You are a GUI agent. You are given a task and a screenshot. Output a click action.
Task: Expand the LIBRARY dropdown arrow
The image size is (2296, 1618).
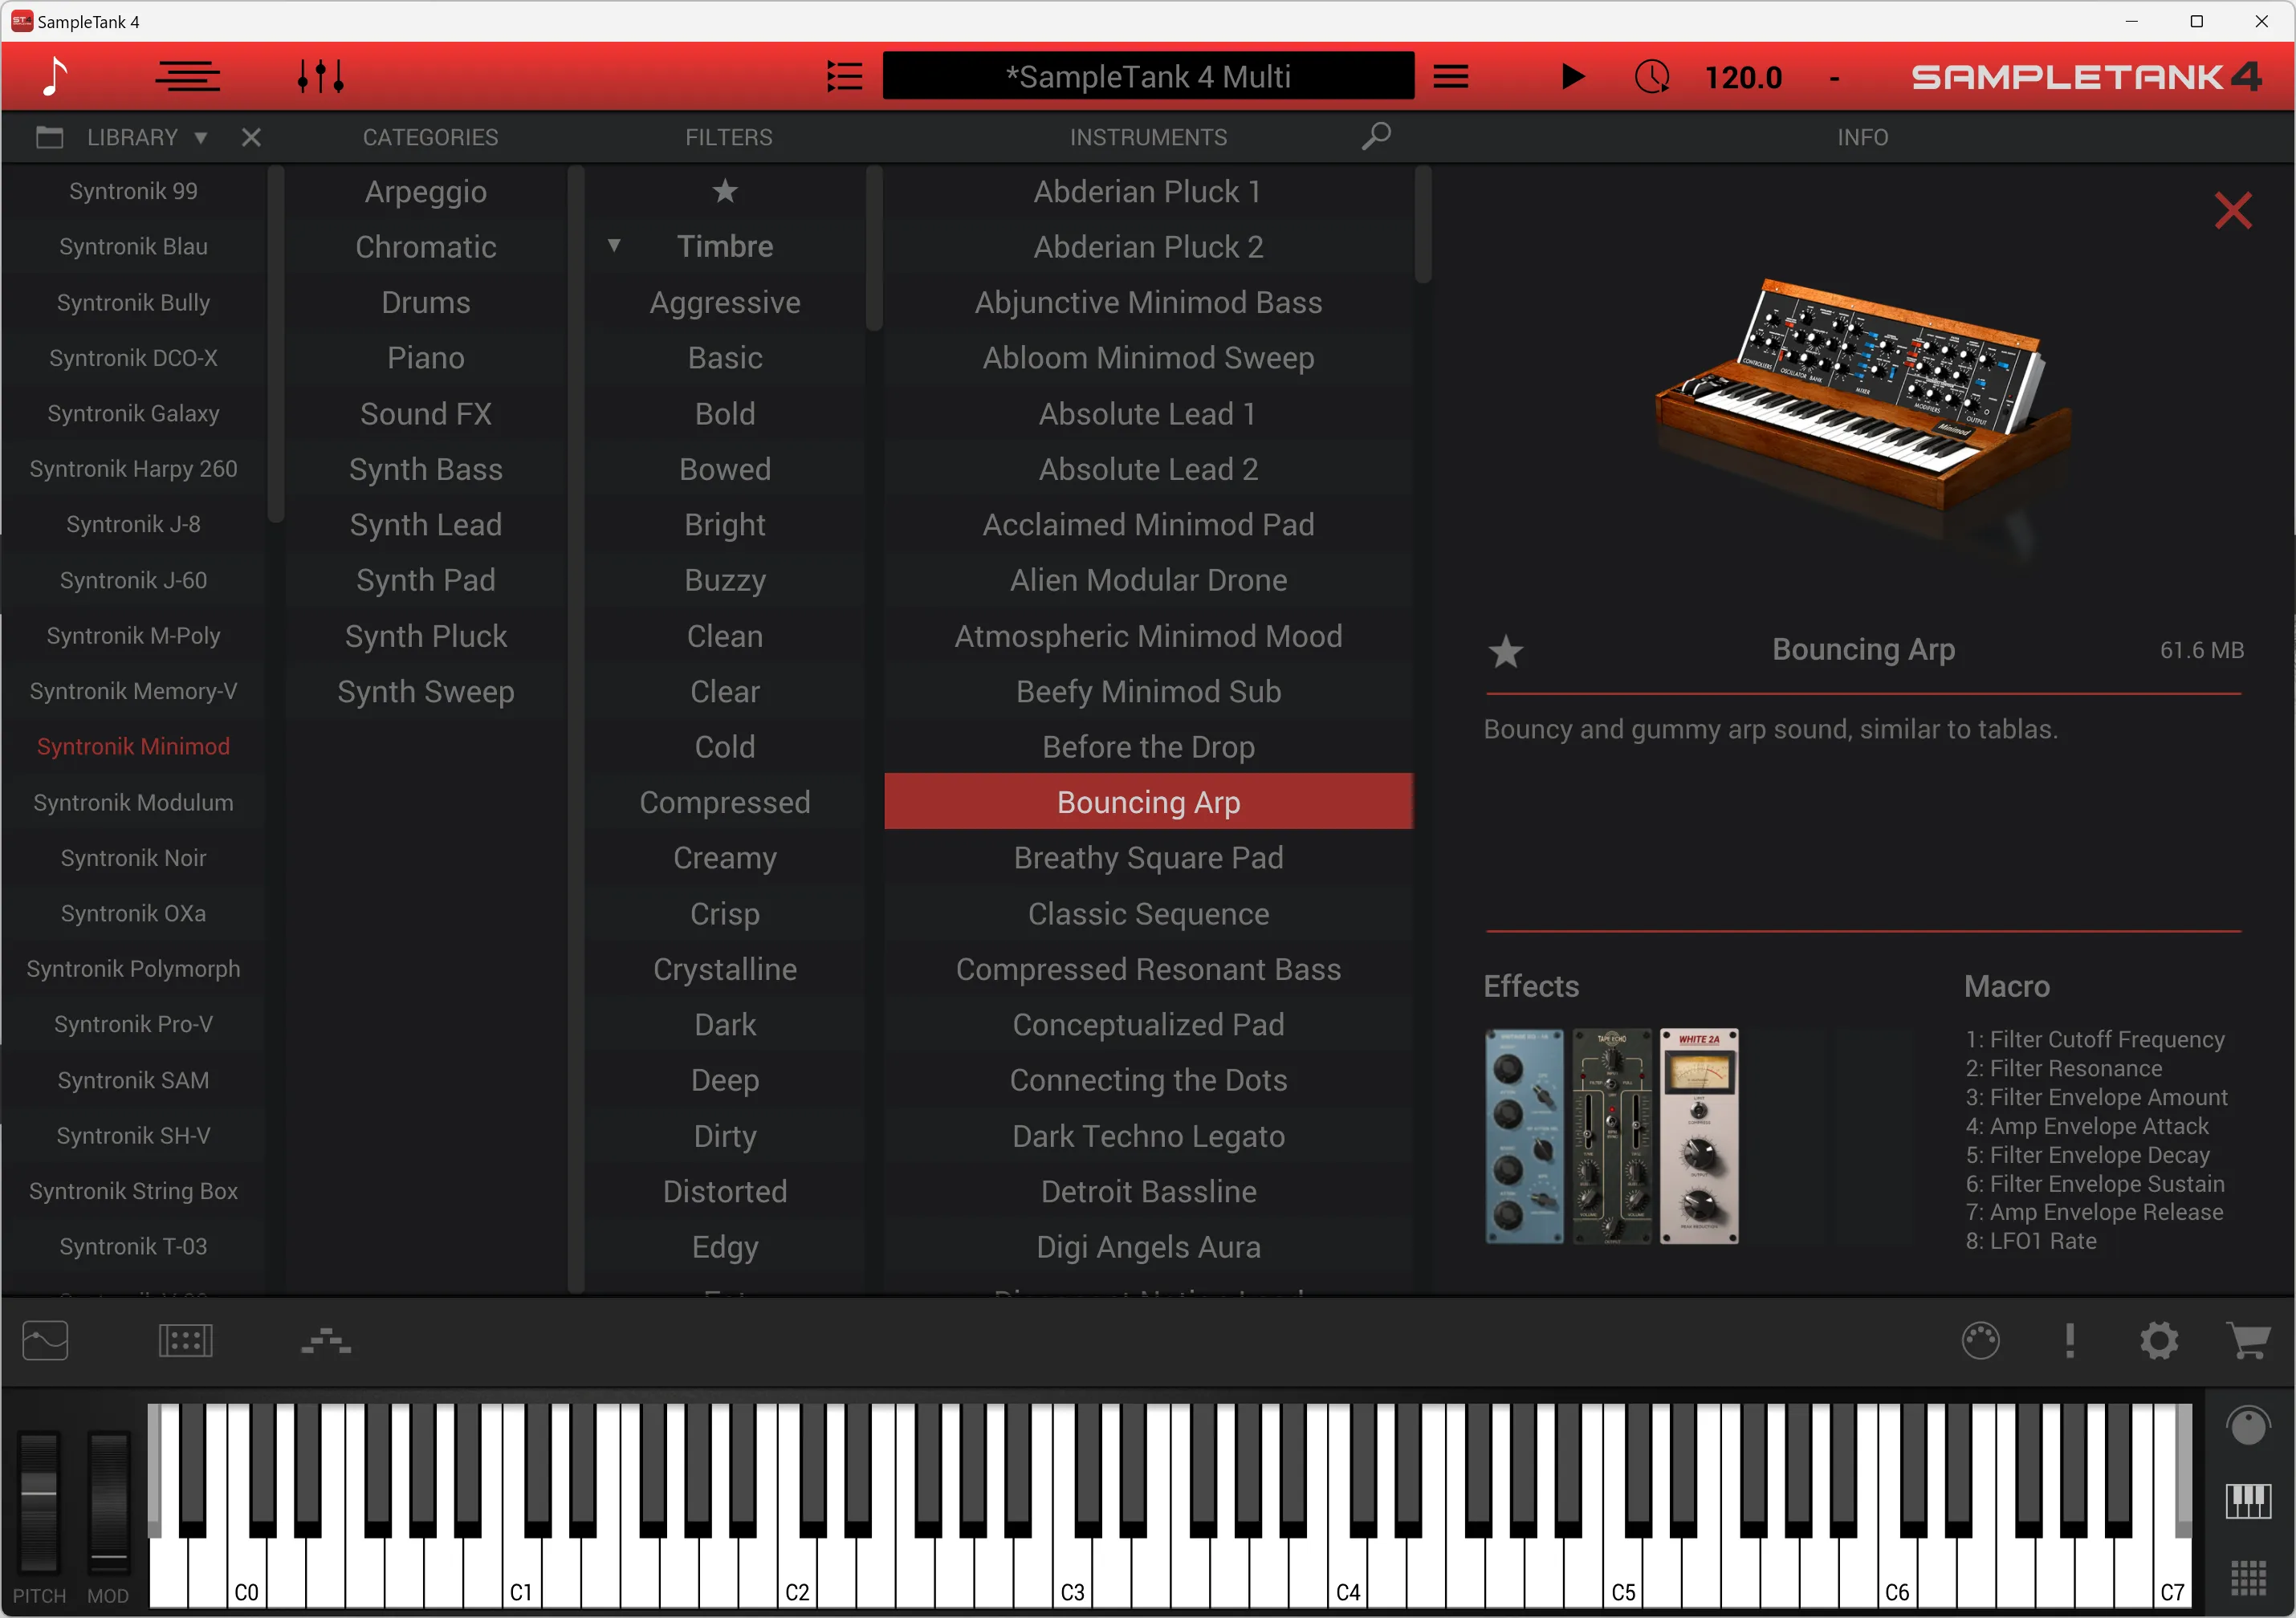click(201, 138)
